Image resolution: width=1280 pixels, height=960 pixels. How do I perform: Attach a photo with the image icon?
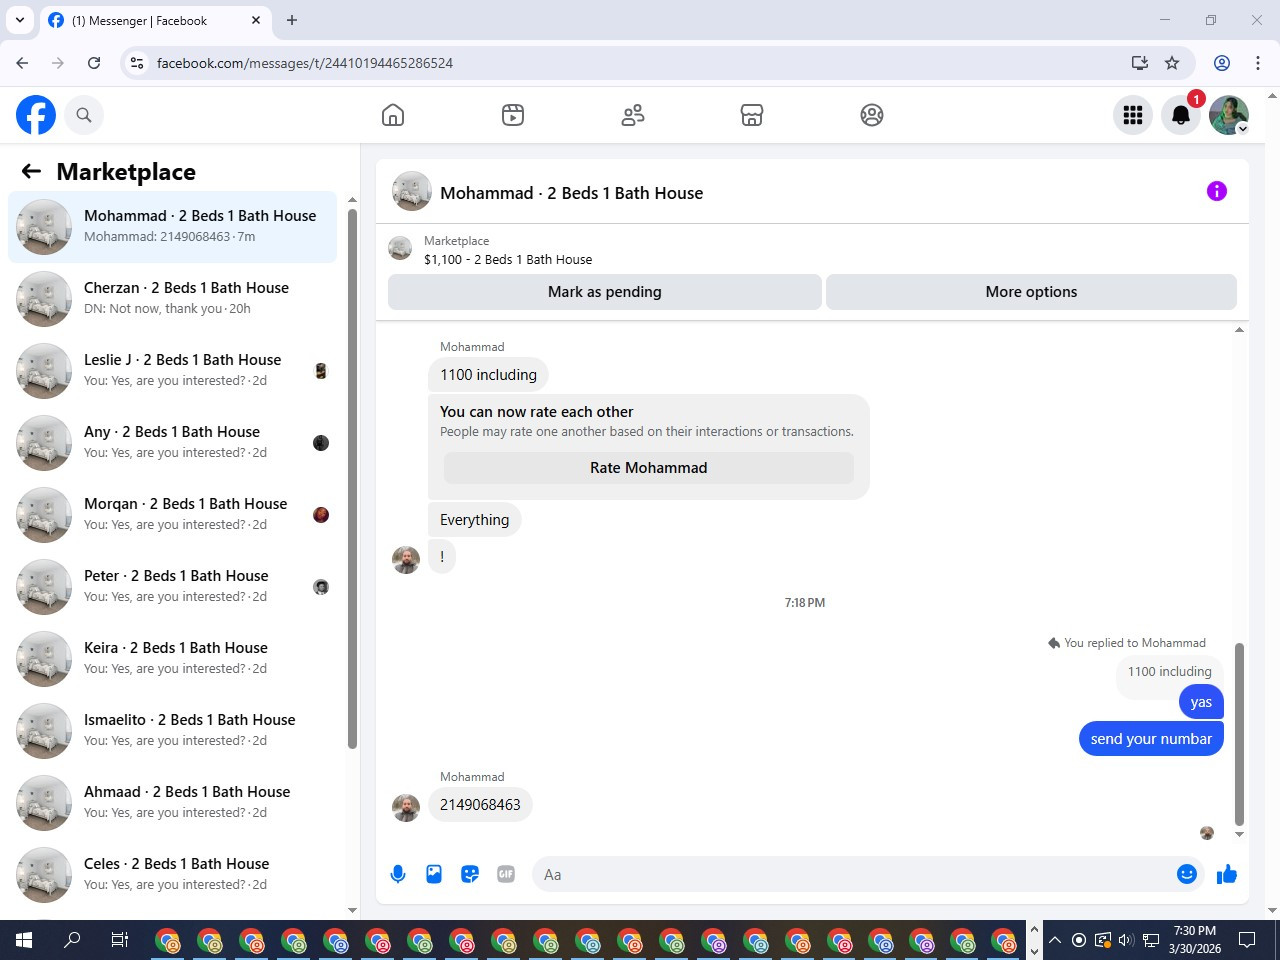tap(434, 874)
